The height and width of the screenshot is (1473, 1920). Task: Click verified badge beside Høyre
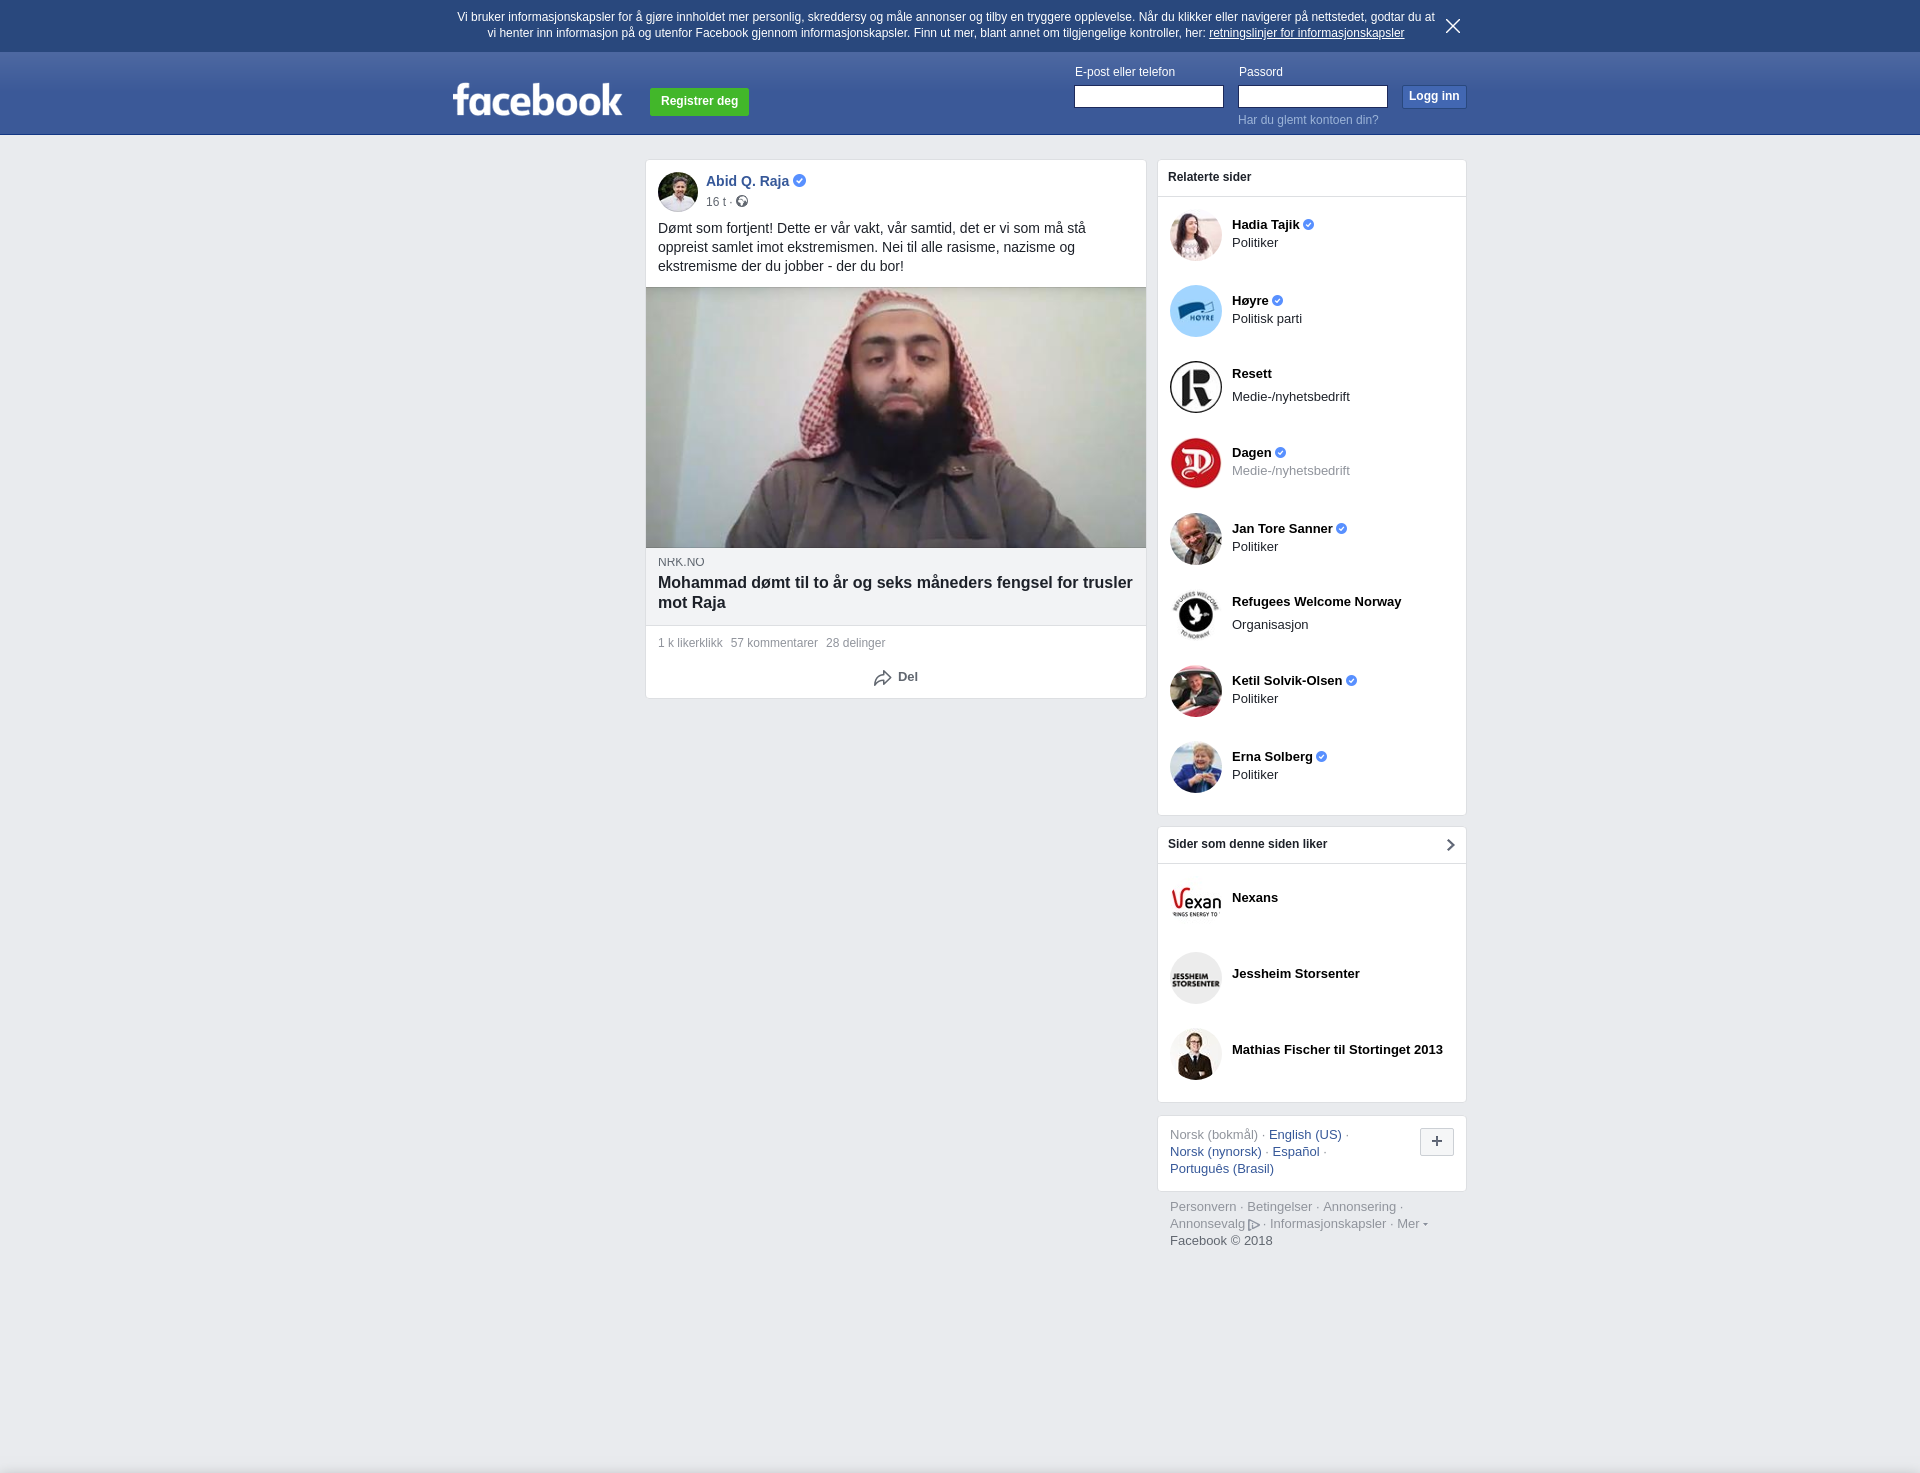tap(1278, 301)
